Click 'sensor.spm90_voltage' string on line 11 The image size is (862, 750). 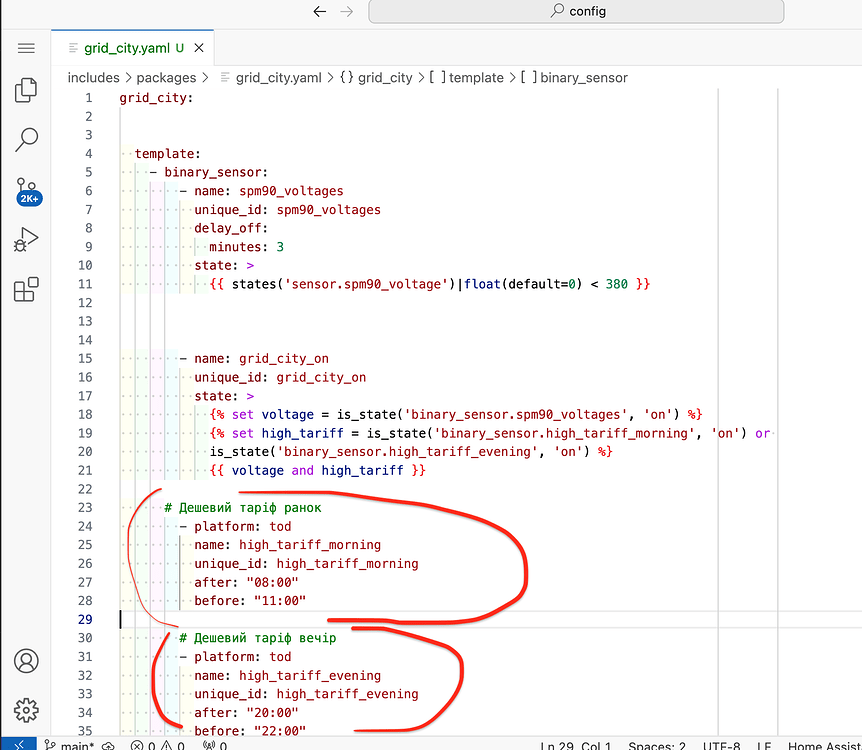[366, 284]
